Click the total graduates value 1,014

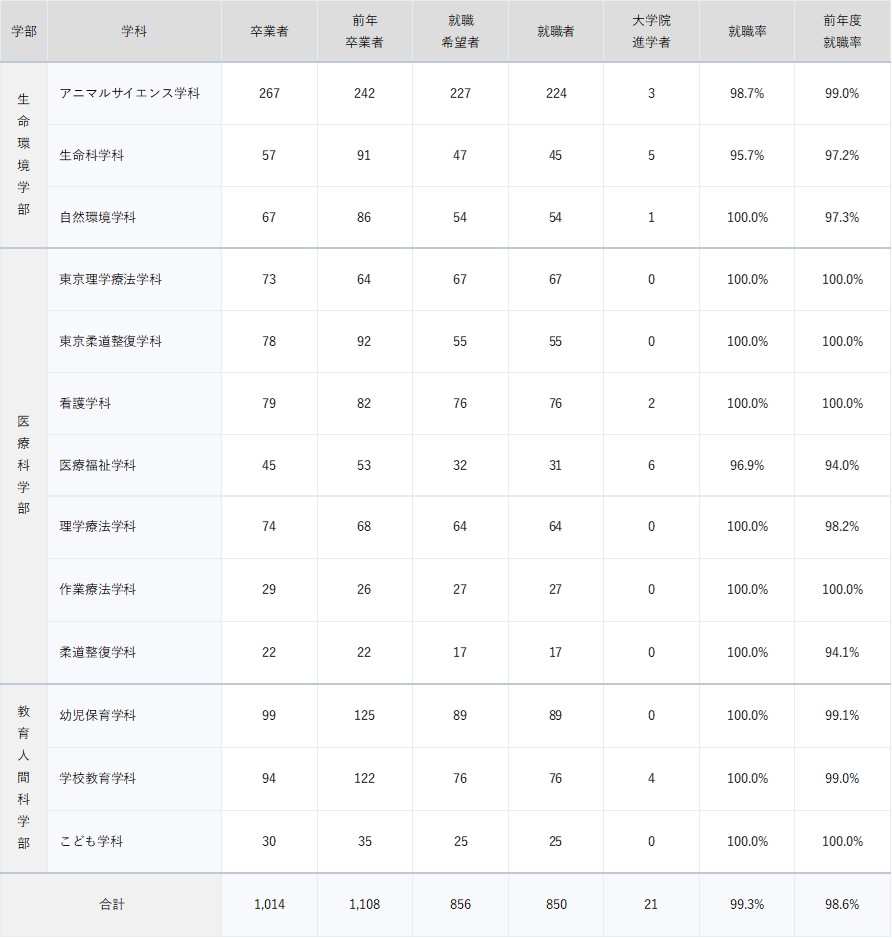pyautogui.click(x=269, y=904)
